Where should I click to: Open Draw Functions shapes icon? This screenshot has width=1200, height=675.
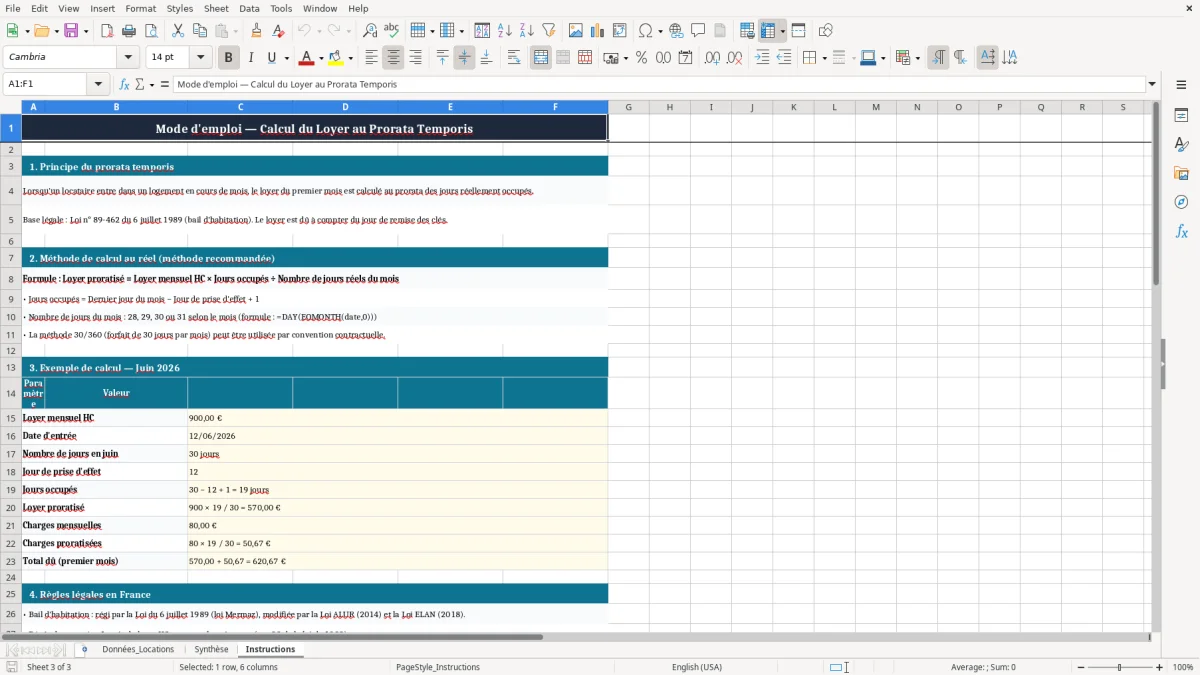click(x=825, y=31)
